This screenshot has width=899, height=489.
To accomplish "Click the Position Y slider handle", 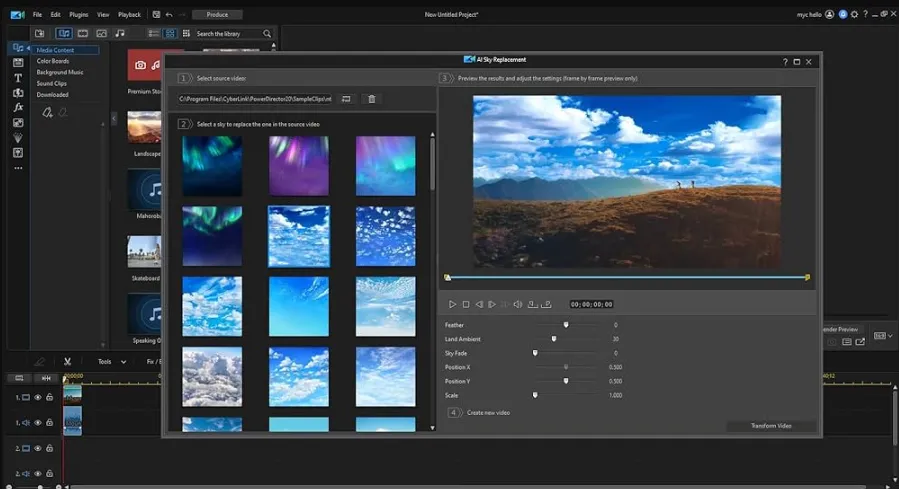I will [566, 381].
